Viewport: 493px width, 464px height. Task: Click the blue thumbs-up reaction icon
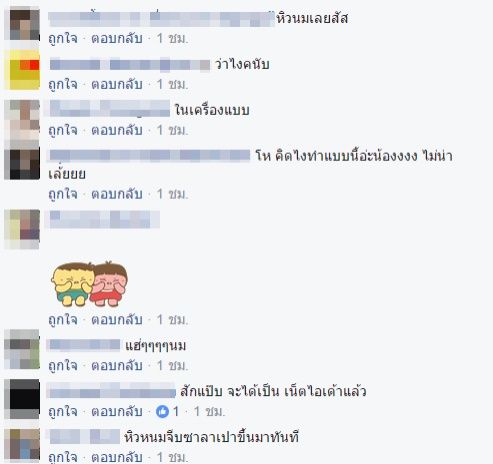click(x=162, y=411)
